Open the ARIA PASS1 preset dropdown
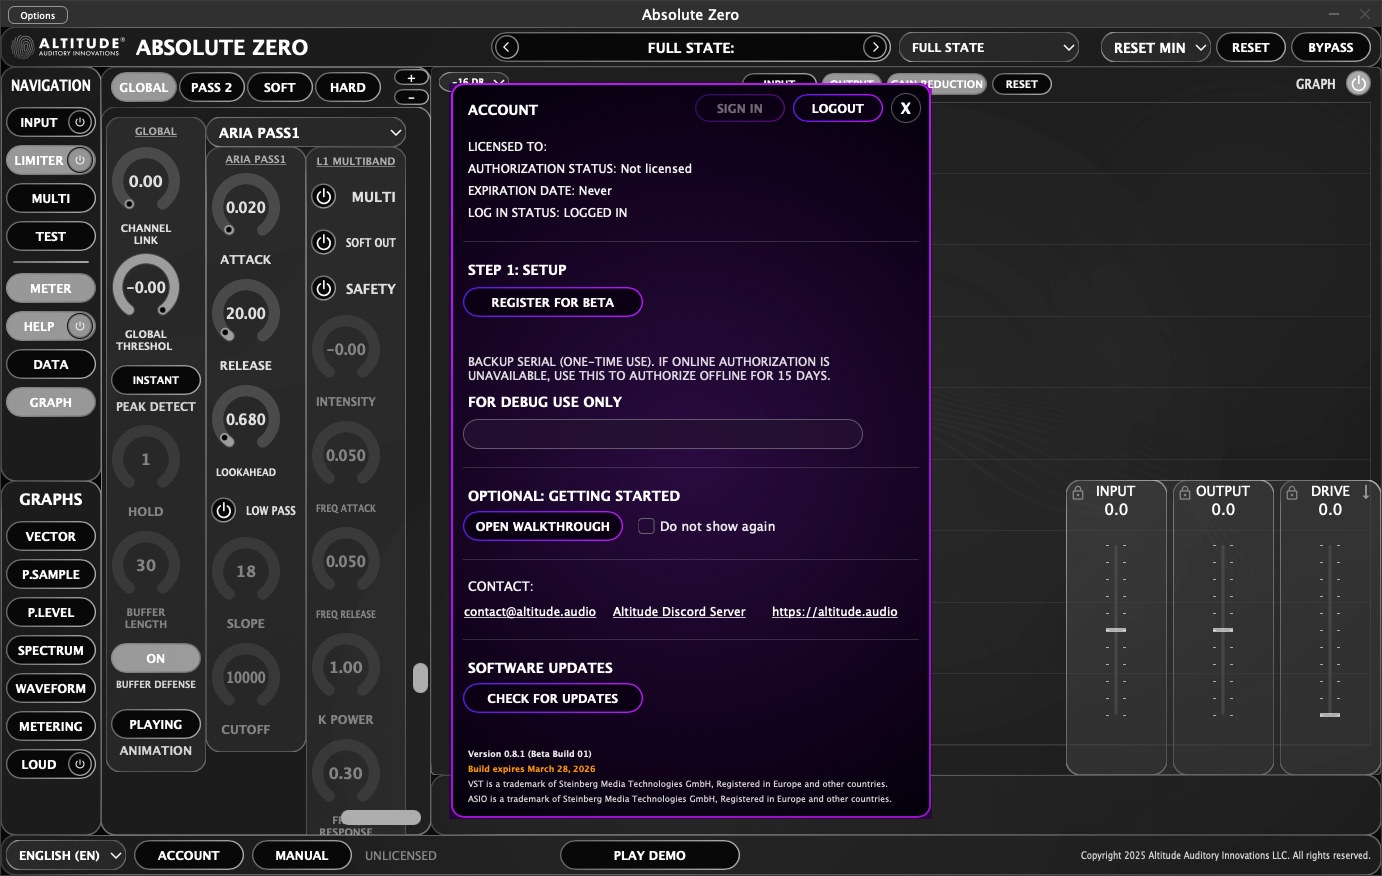 [x=305, y=132]
